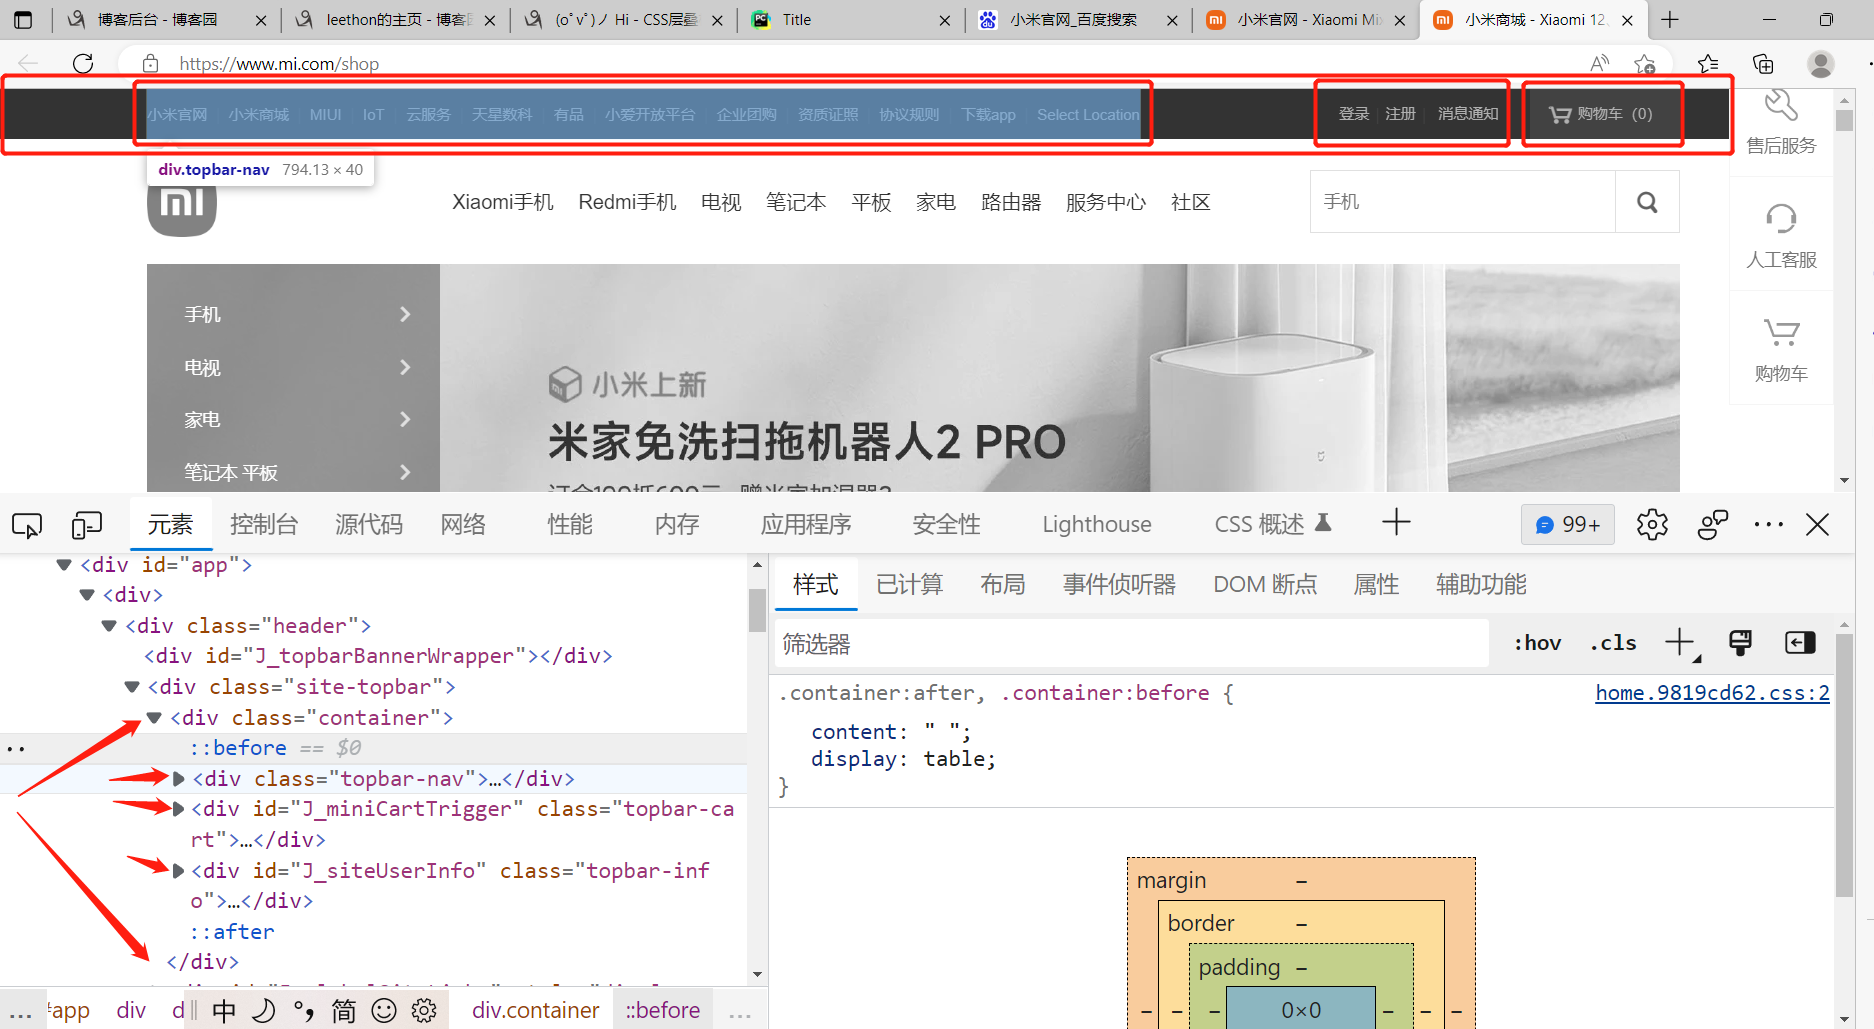
Task: Toggle the .cls element classes panel
Action: (x=1613, y=643)
